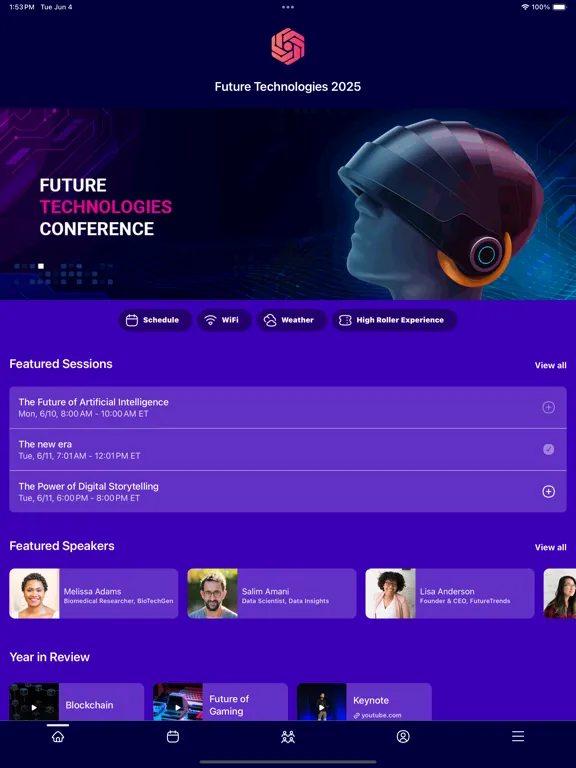Open the Home tab in bottom bar
The image size is (576, 768).
tap(58, 736)
